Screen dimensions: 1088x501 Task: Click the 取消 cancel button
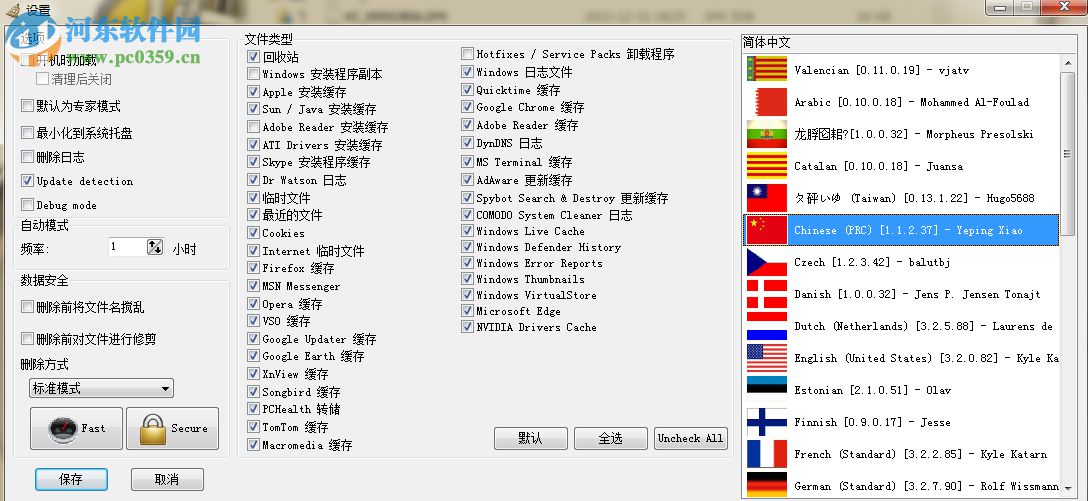tap(167, 479)
